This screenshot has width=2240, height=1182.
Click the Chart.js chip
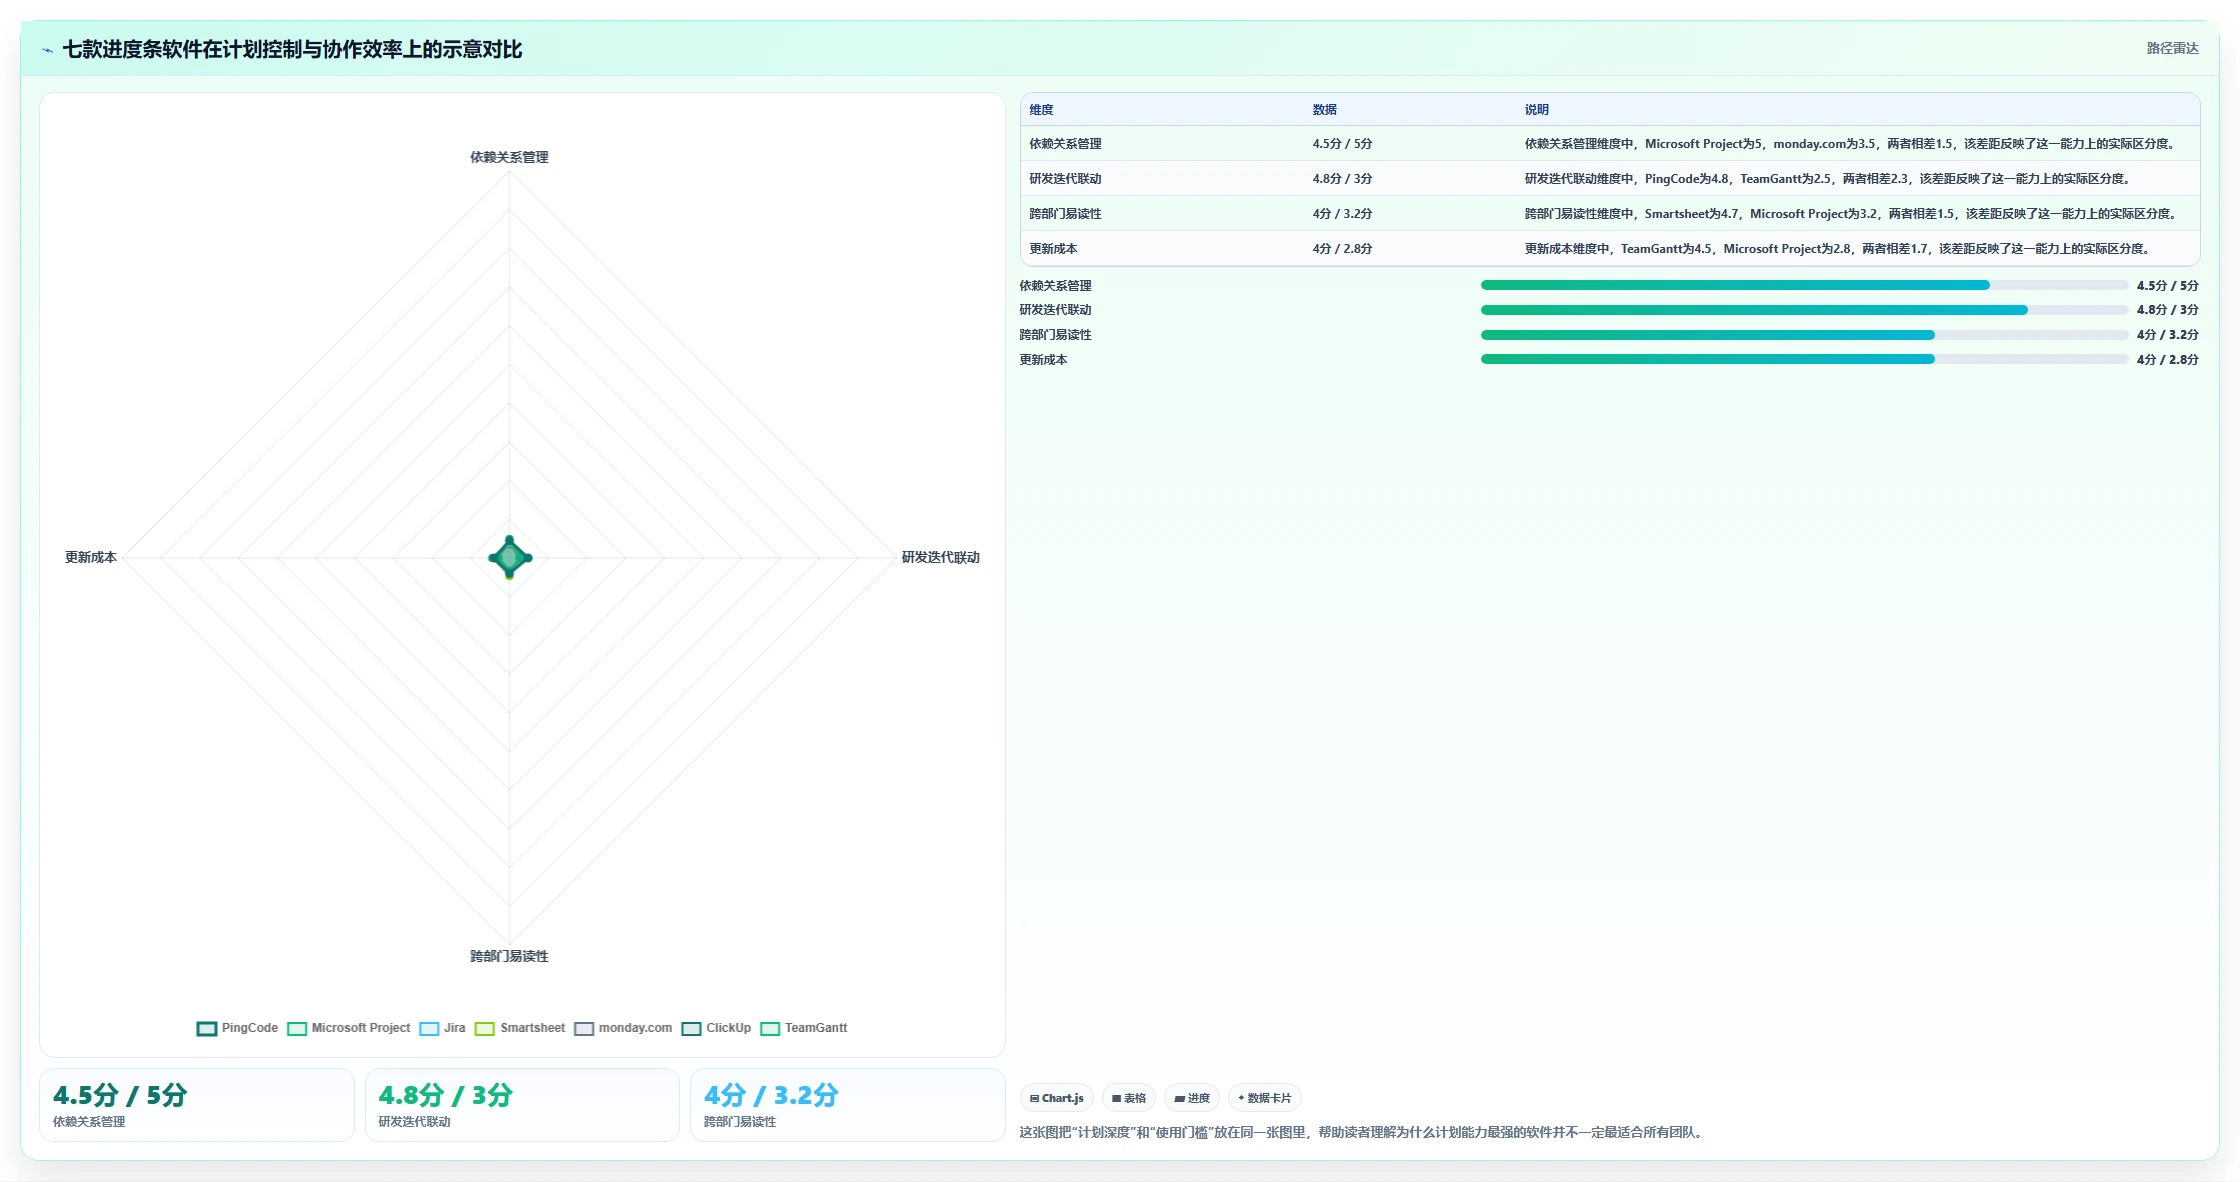(x=1057, y=1098)
